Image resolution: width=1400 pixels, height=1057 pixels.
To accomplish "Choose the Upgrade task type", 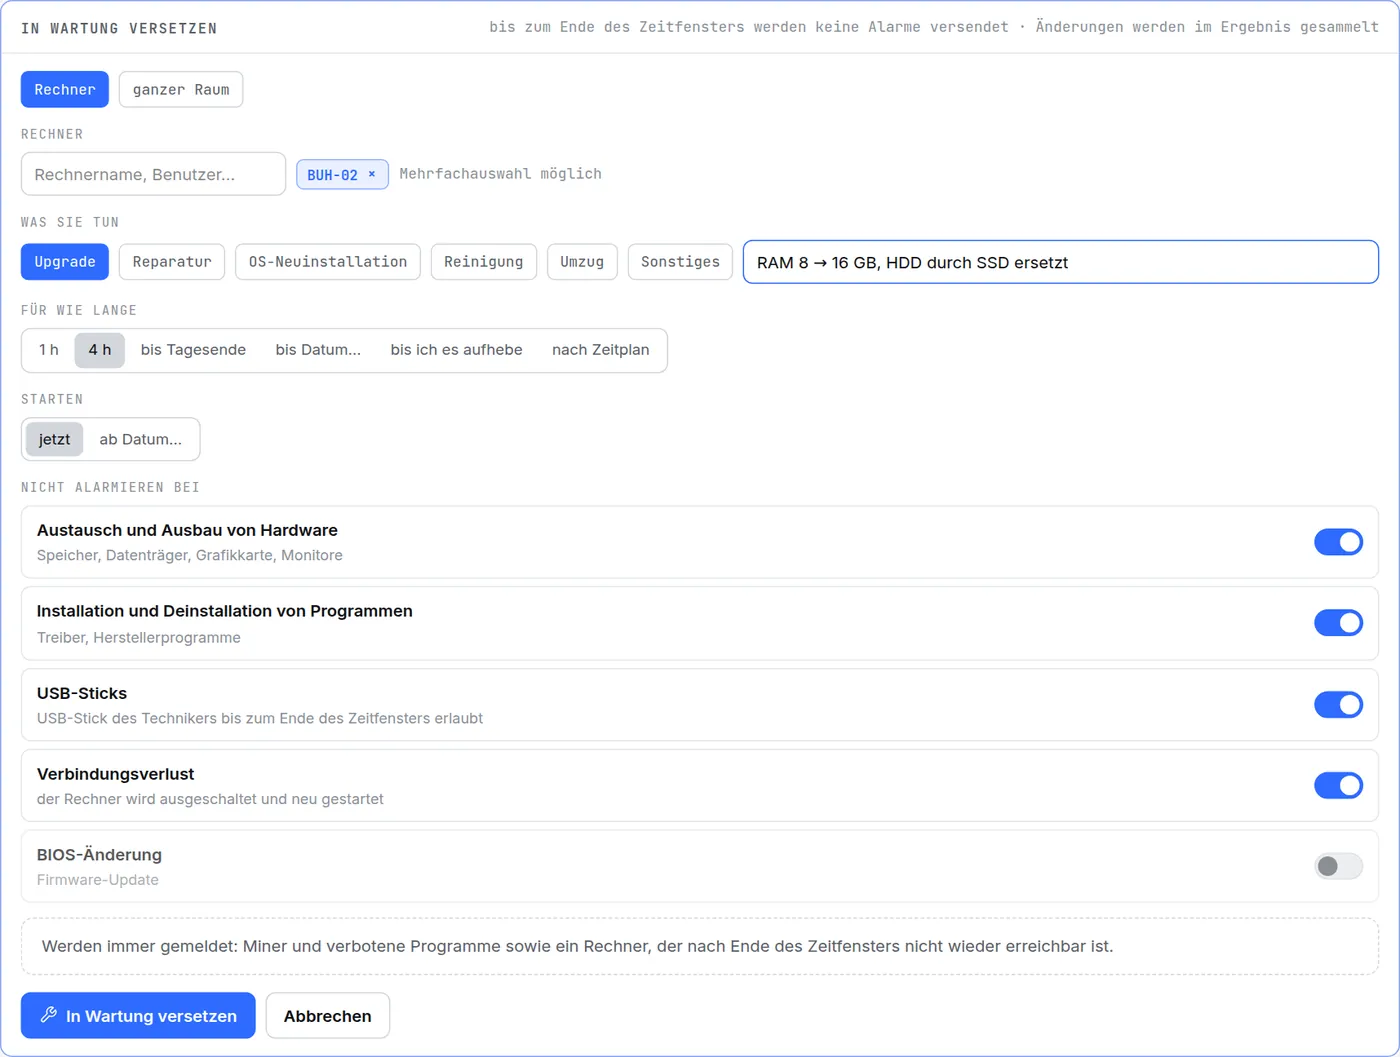I will tap(65, 262).
